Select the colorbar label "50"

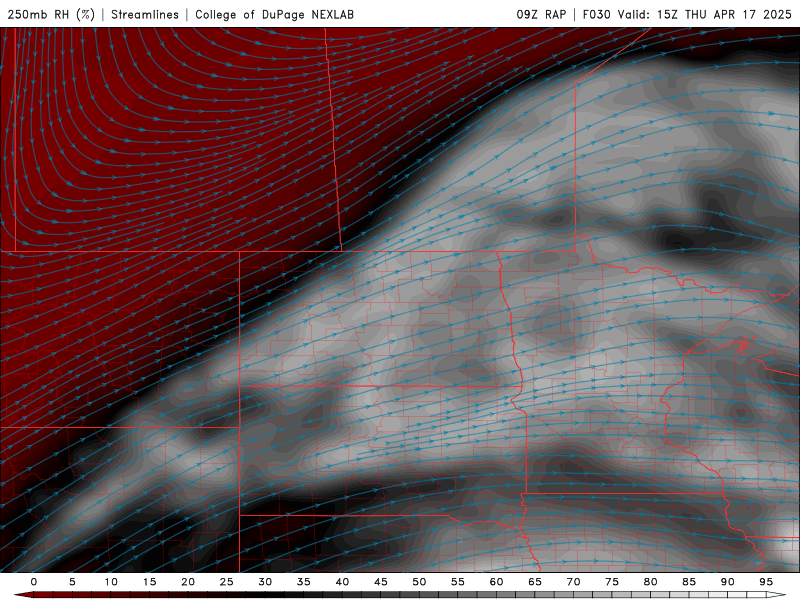[419, 582]
